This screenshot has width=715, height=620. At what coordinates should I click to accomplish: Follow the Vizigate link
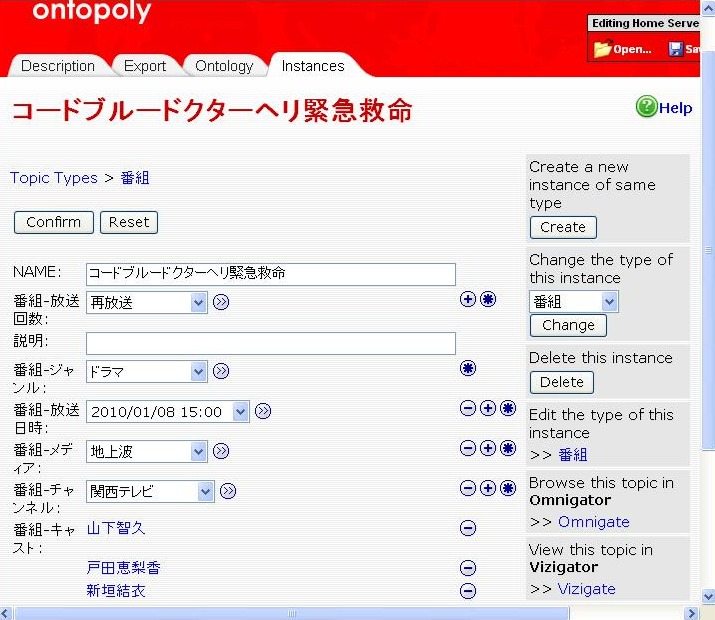[586, 589]
